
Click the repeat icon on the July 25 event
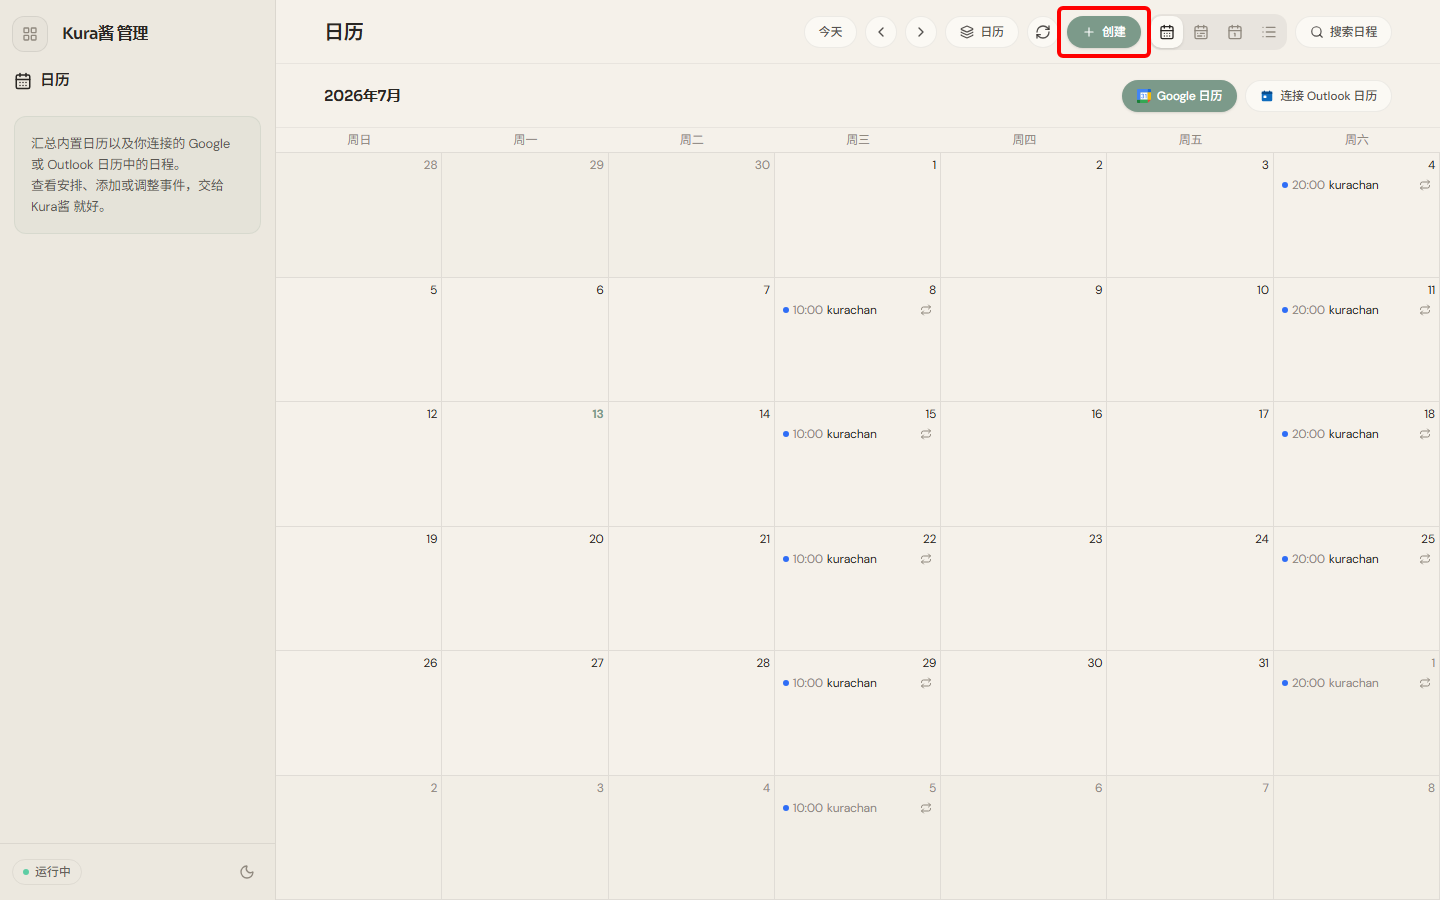[1425, 559]
